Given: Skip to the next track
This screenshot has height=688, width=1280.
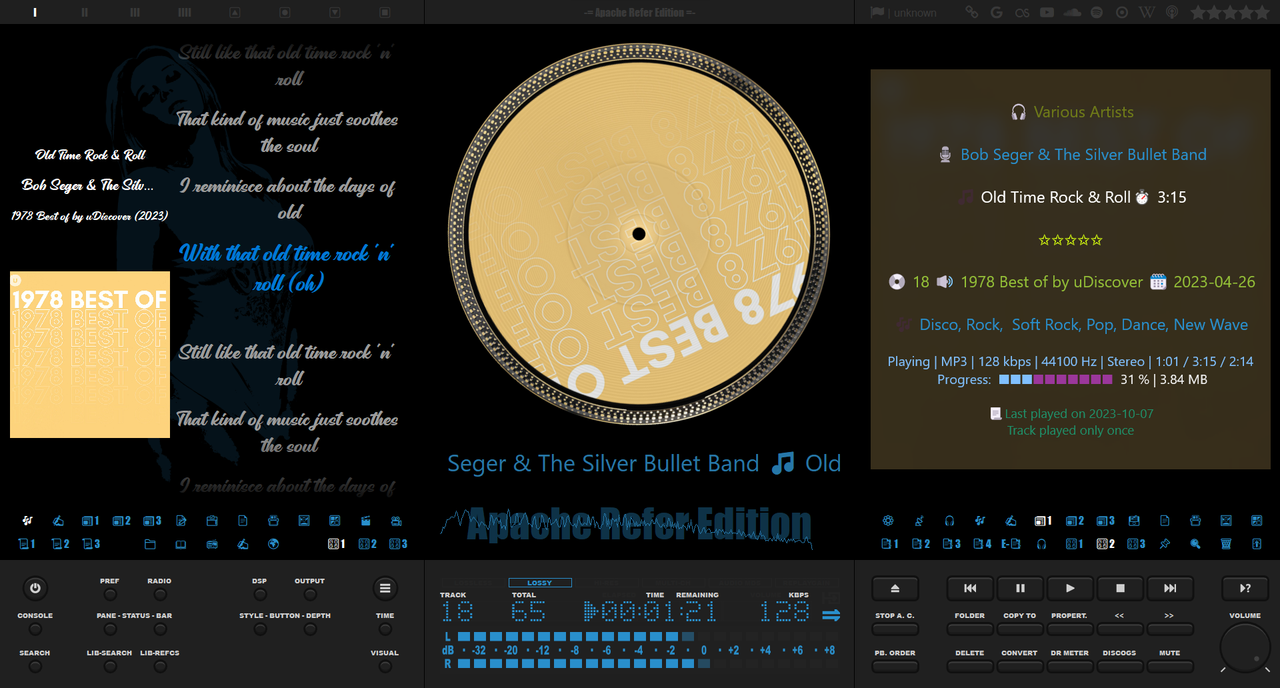Looking at the screenshot, I should pos(1170,588).
